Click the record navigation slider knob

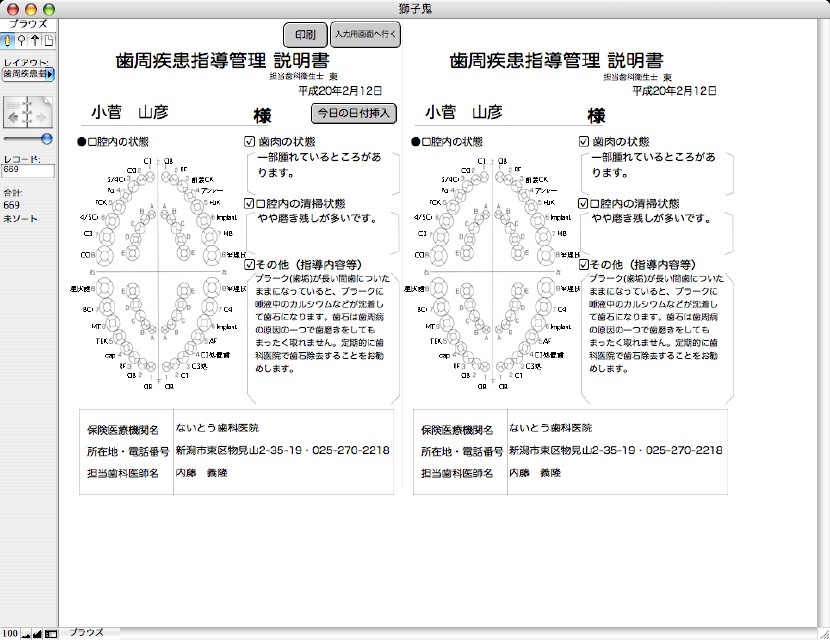click(x=47, y=139)
